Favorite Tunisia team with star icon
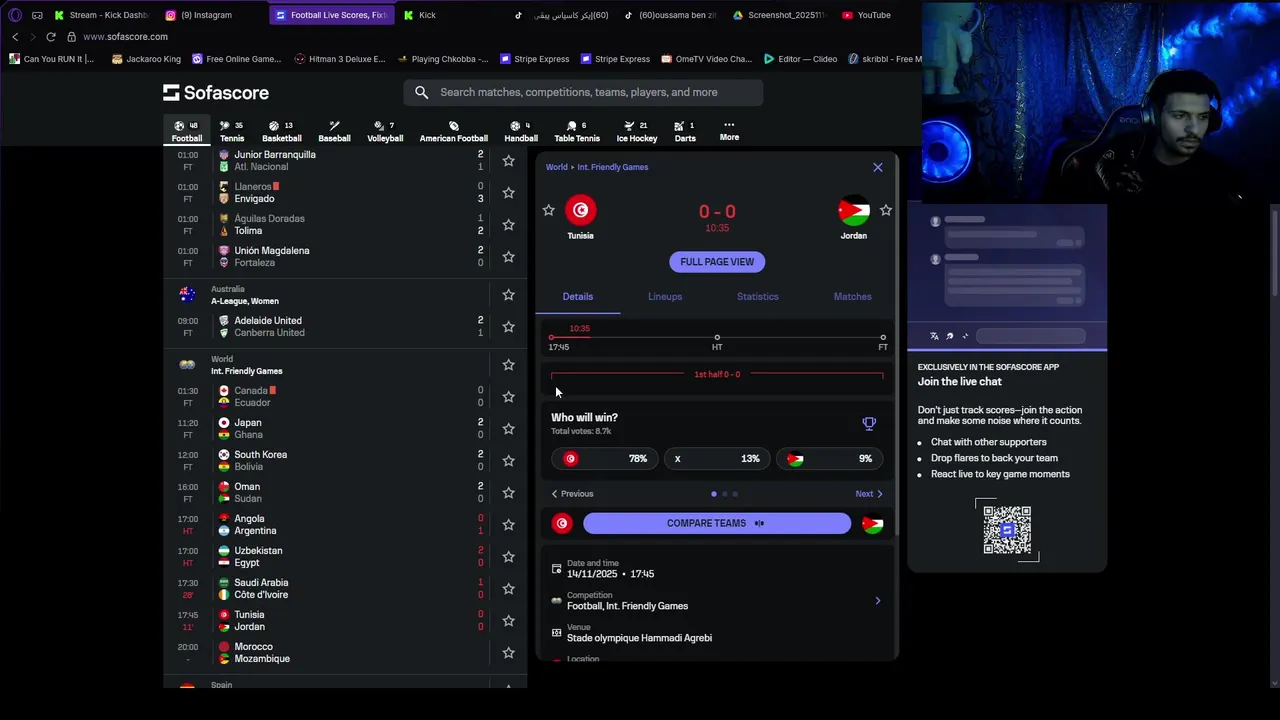 pyautogui.click(x=548, y=210)
